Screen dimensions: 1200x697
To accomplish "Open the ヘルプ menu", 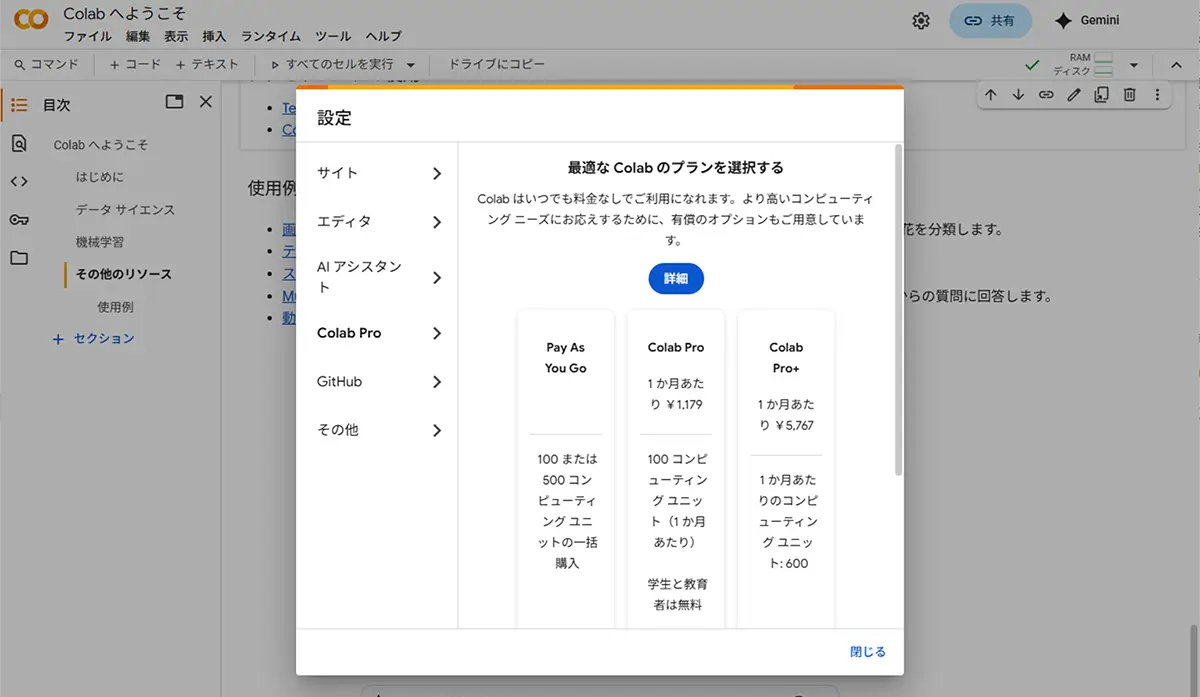I will coord(384,36).
